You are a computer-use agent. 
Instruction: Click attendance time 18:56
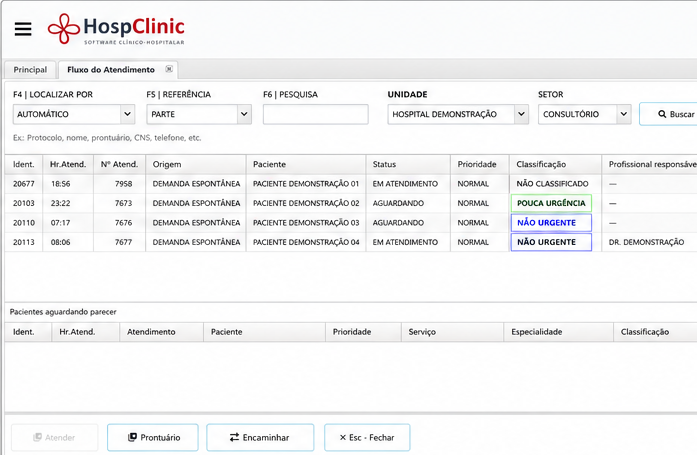pos(60,184)
